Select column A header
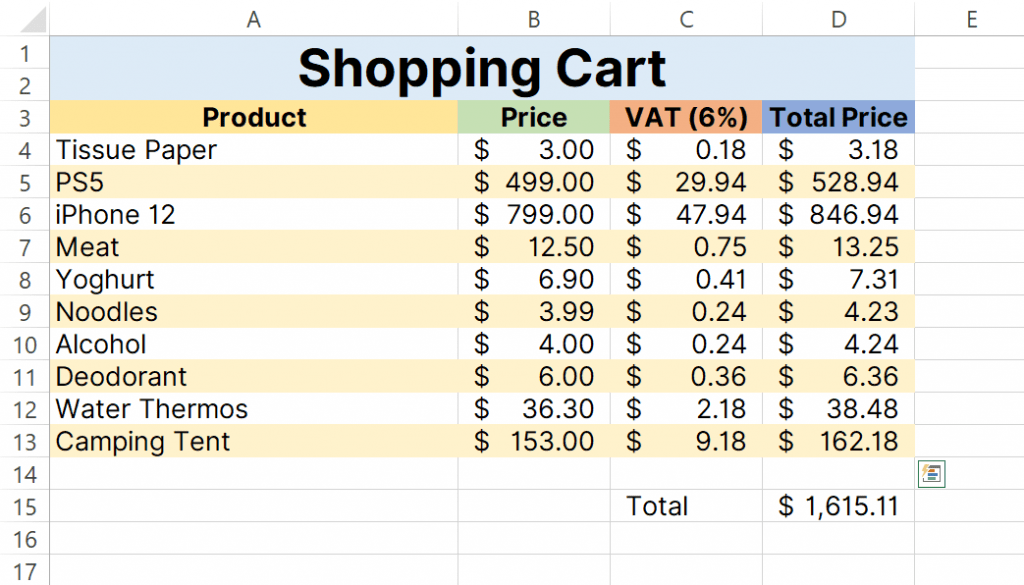Image resolution: width=1024 pixels, height=585 pixels. point(253,19)
